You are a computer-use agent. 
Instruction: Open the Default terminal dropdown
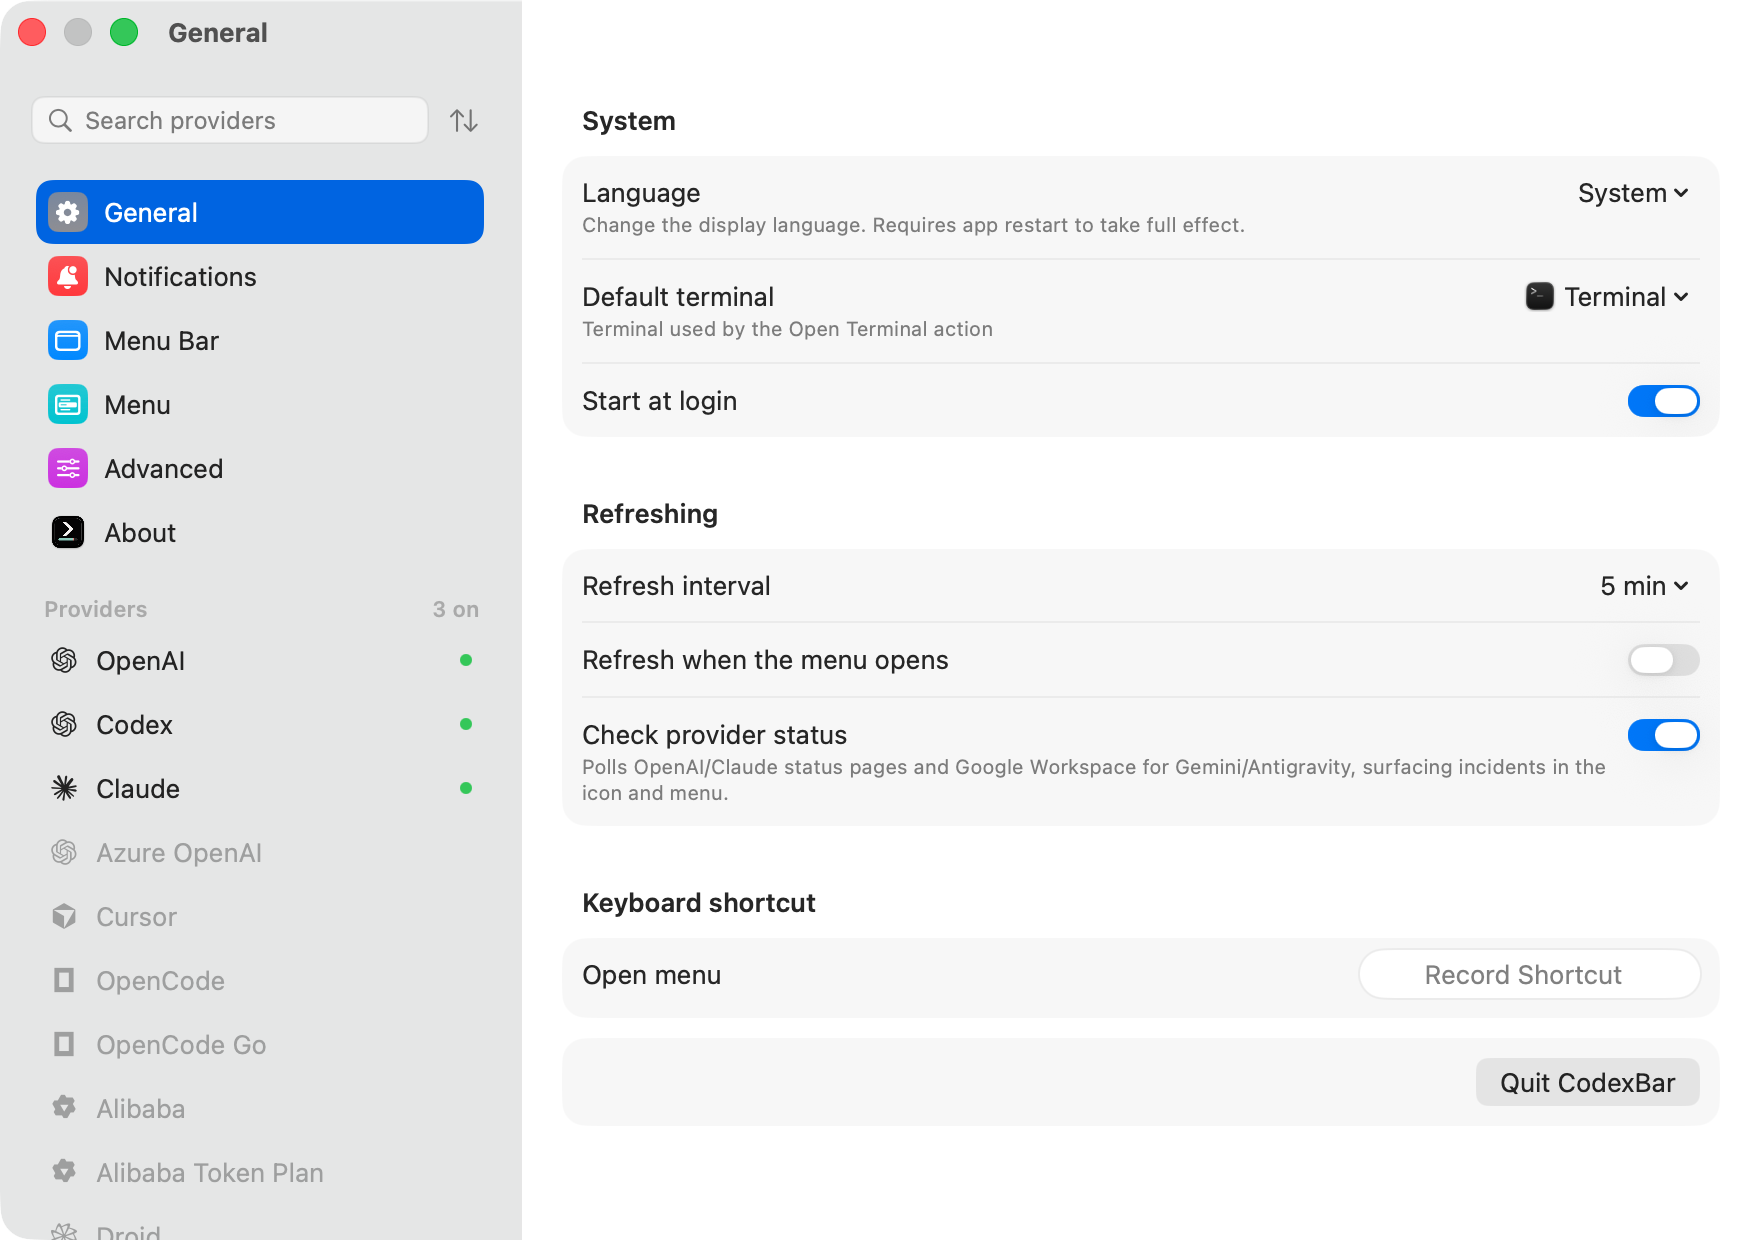[x=1608, y=297]
